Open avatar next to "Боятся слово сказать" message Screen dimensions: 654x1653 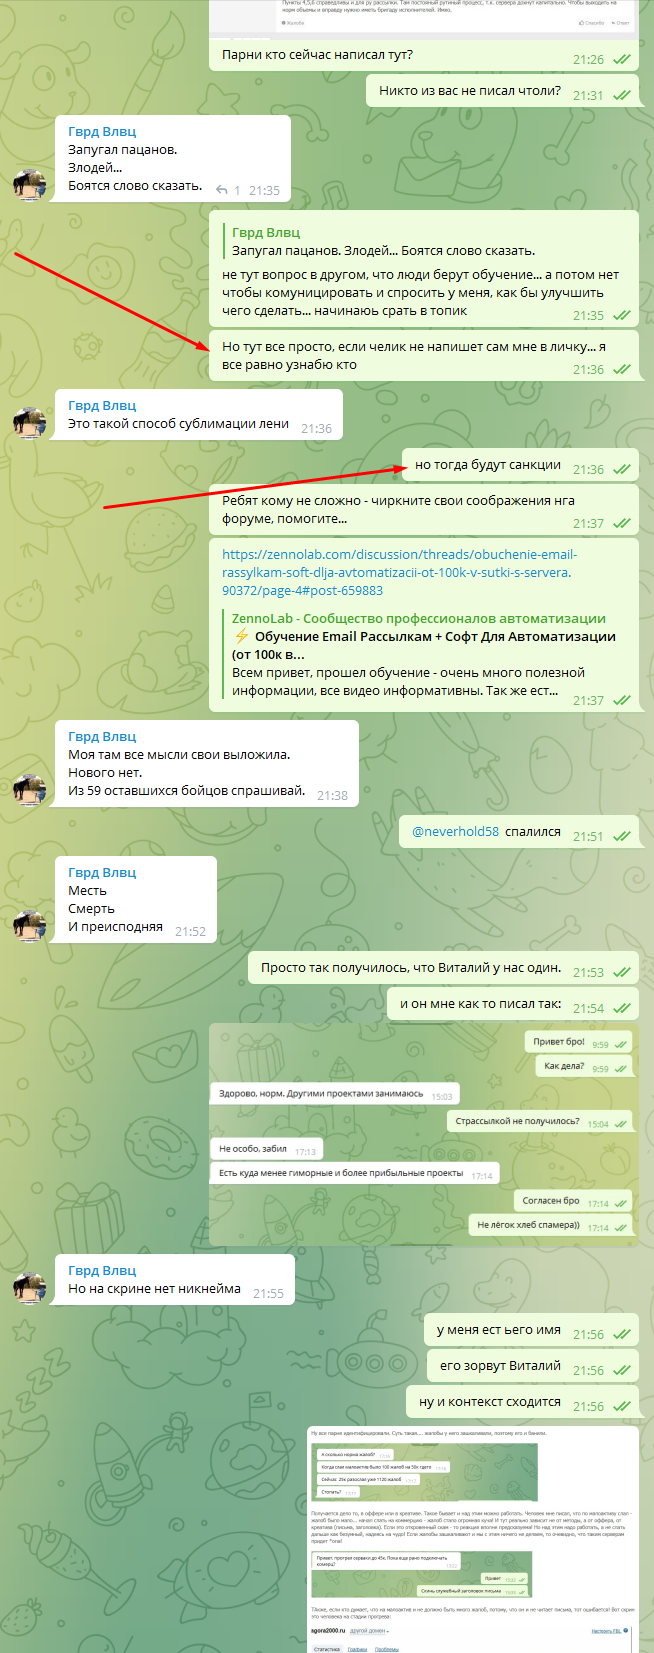tap(30, 186)
